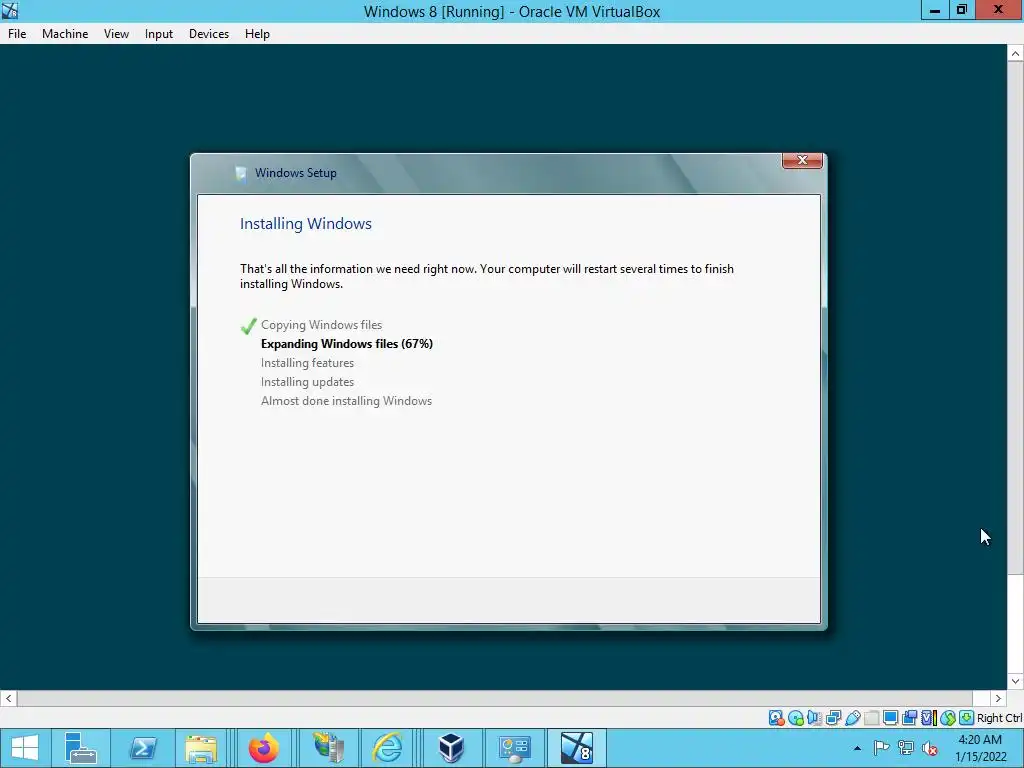This screenshot has width=1024, height=768.
Task: Click the network adapter status icon
Action: 833,718
